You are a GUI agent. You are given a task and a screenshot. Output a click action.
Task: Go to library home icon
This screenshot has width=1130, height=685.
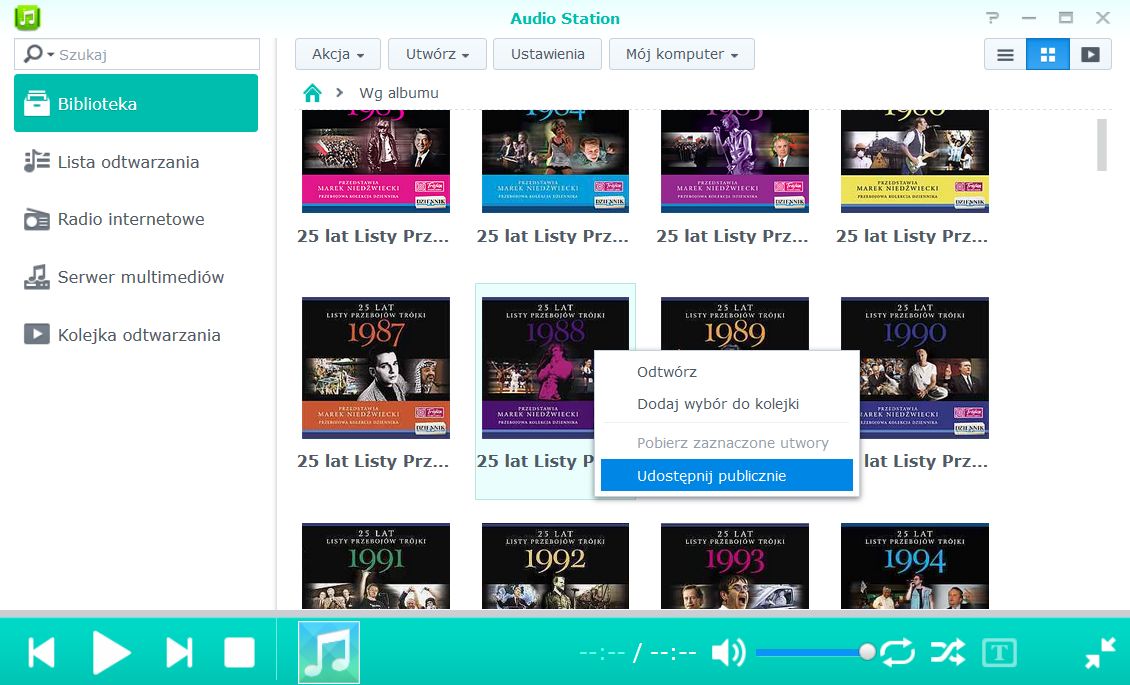point(312,92)
